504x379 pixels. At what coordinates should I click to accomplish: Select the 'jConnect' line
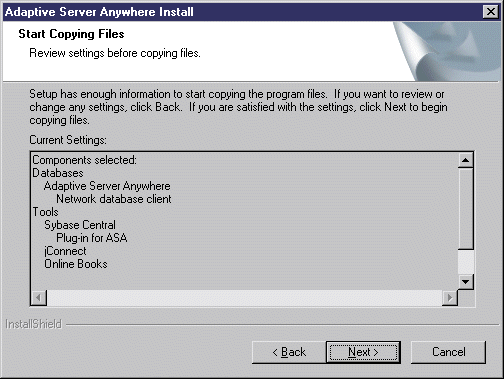click(65, 251)
